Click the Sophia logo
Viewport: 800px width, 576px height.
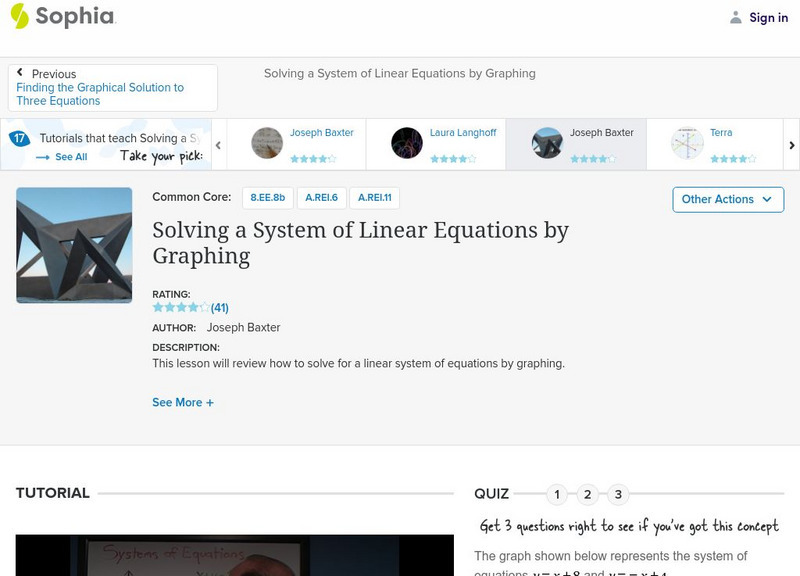click(x=63, y=16)
